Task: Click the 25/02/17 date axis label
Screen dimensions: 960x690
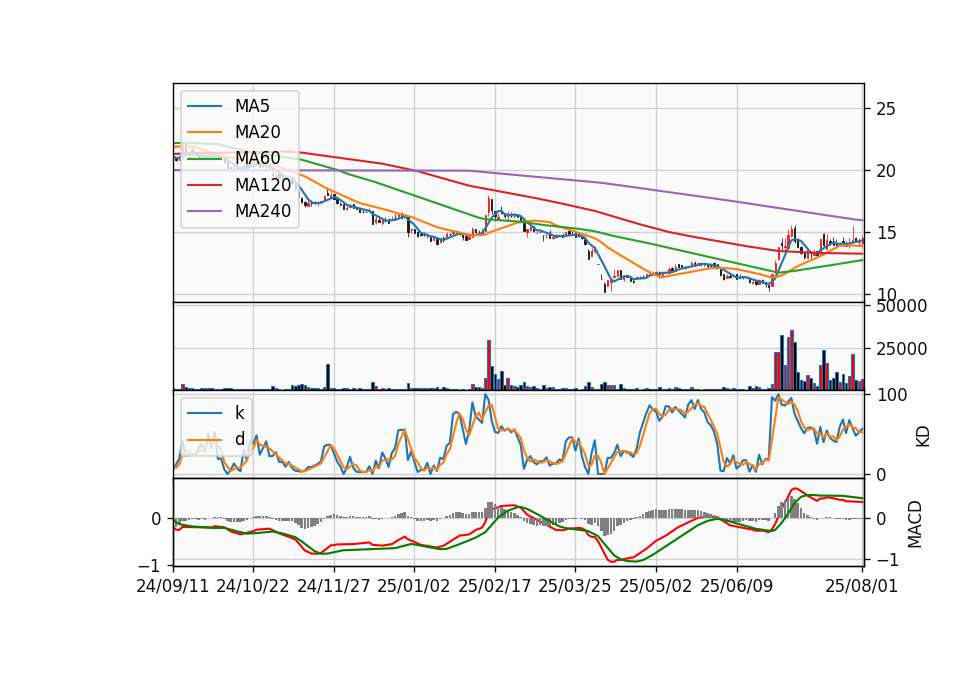Action: pyautogui.click(x=495, y=586)
